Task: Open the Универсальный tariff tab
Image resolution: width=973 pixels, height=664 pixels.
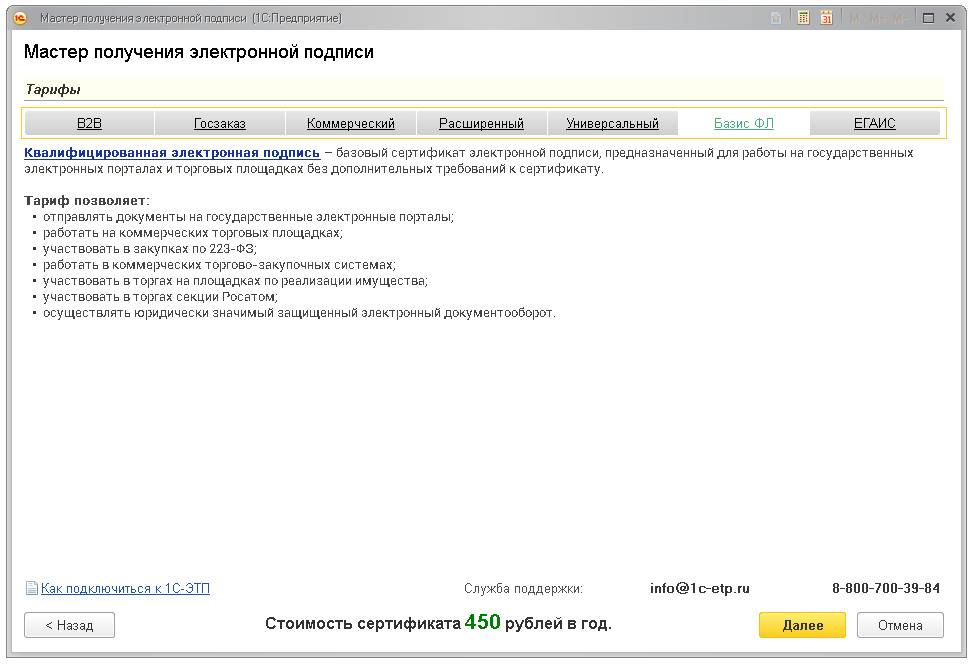Action: (x=612, y=123)
